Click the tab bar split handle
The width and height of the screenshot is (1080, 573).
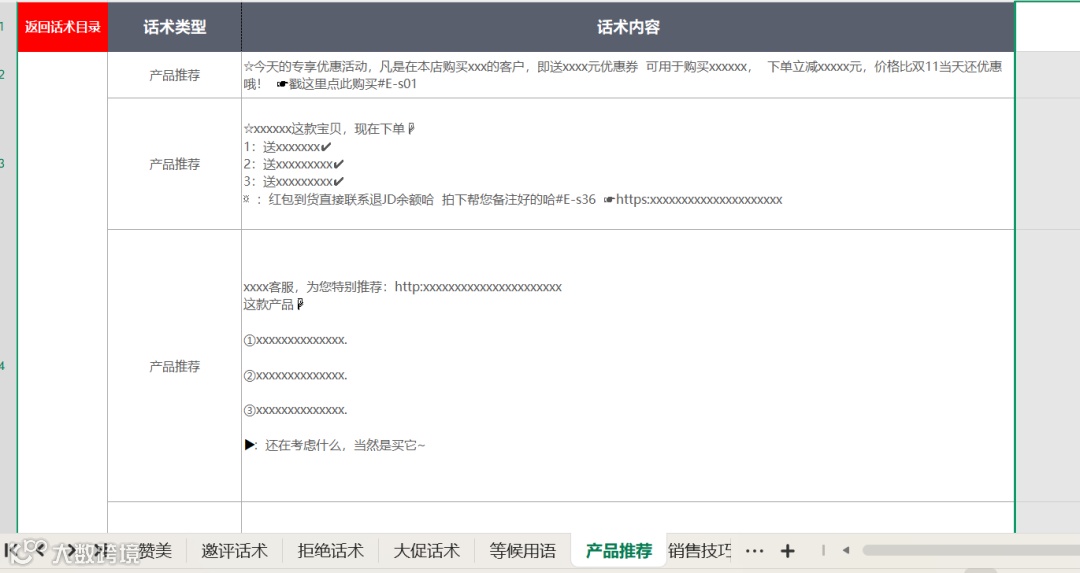823,550
